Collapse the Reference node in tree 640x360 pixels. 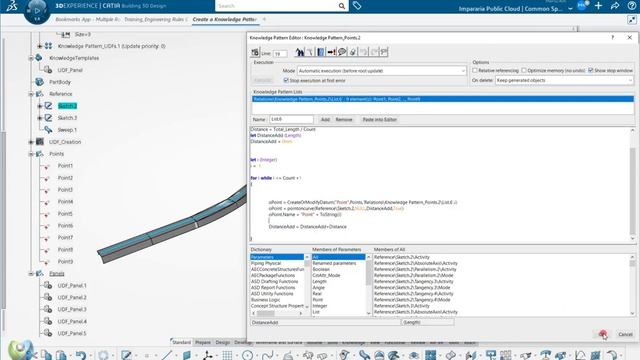(x=31, y=94)
